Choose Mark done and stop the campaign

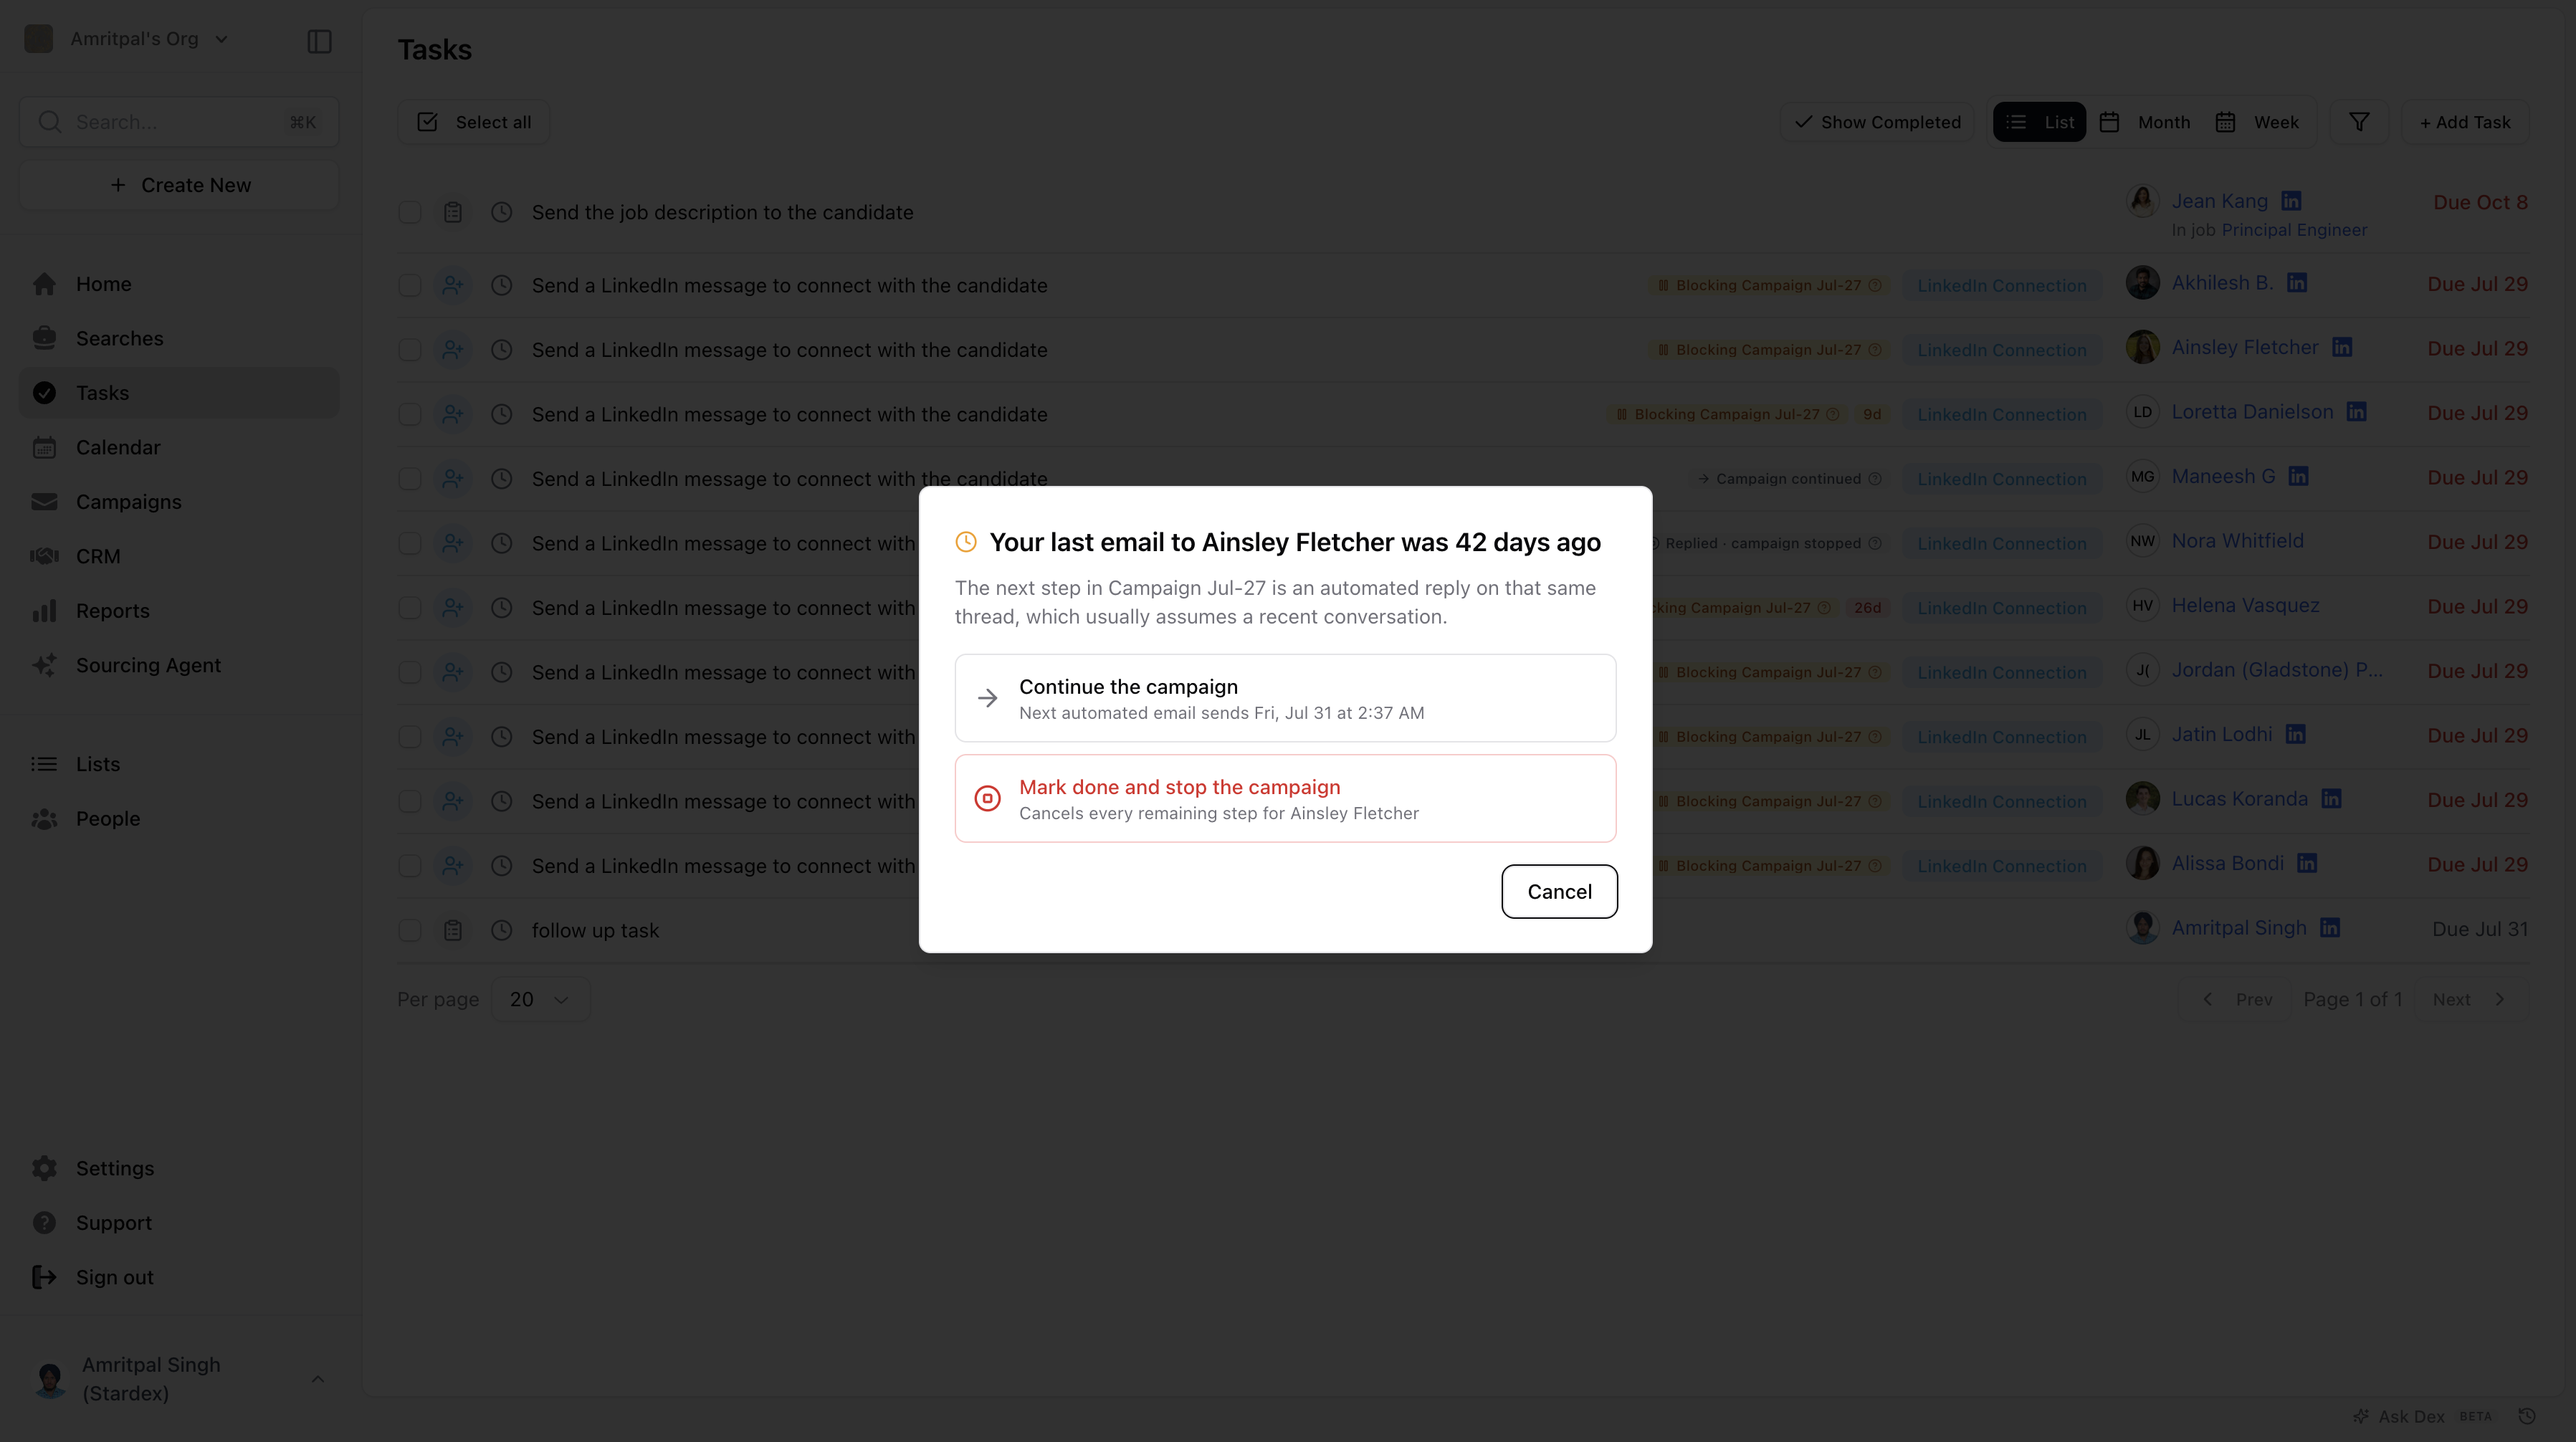1285,798
